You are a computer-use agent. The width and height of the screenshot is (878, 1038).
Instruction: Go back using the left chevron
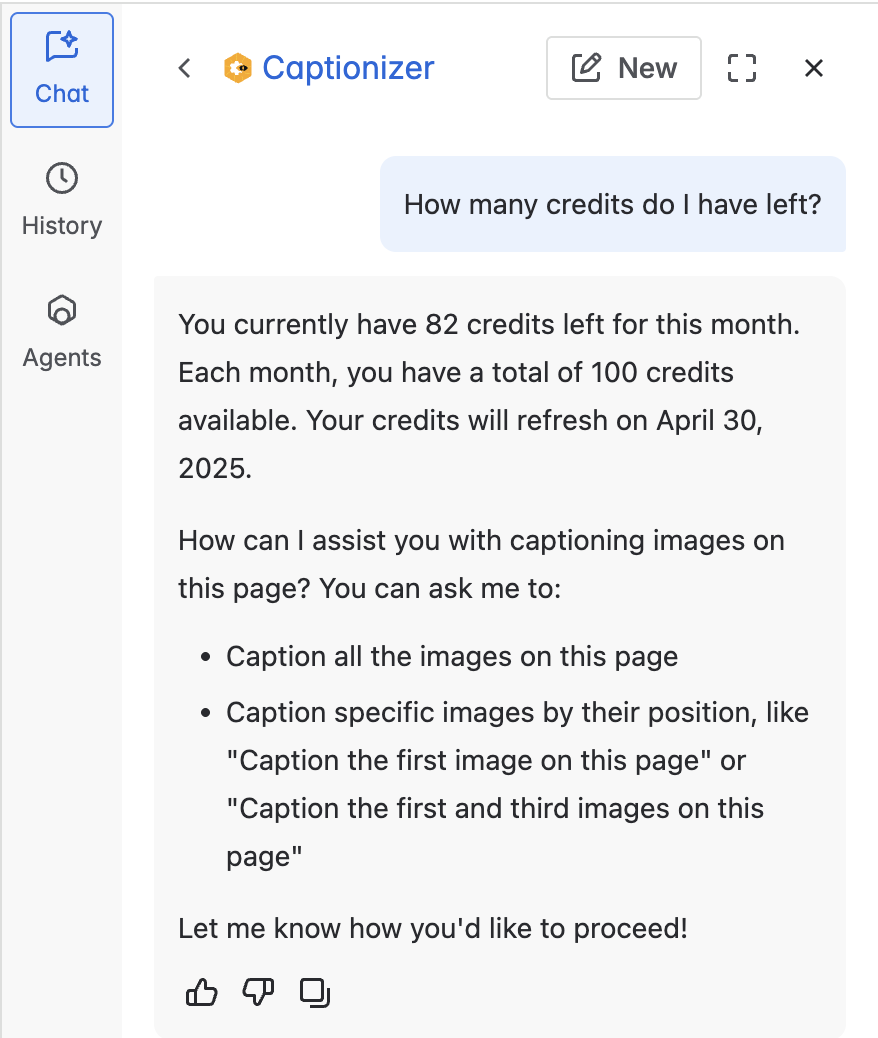point(184,68)
